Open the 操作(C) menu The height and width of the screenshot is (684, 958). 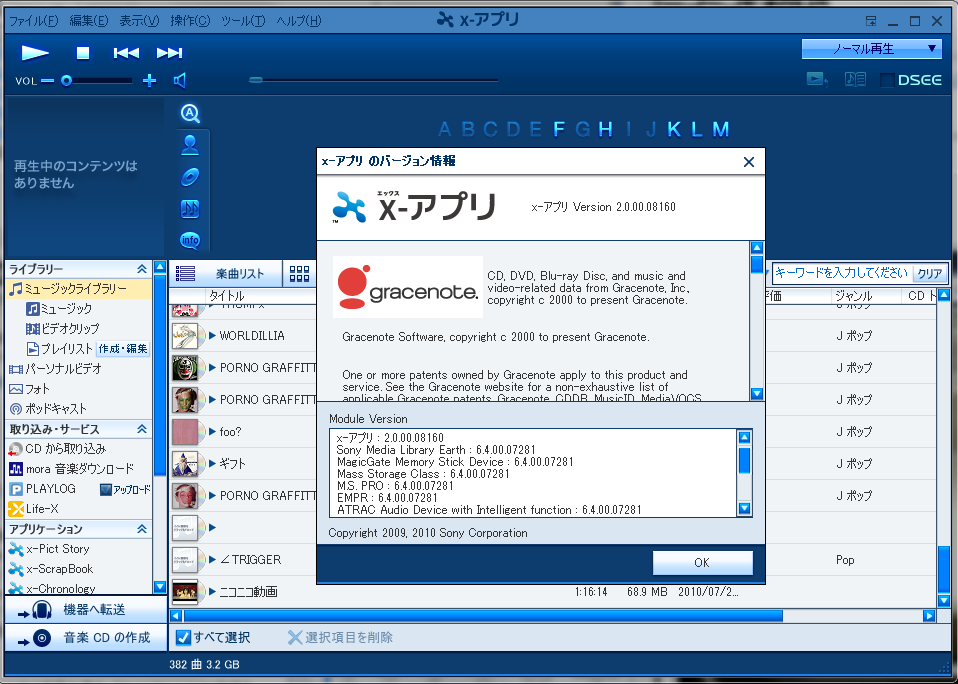tap(190, 21)
